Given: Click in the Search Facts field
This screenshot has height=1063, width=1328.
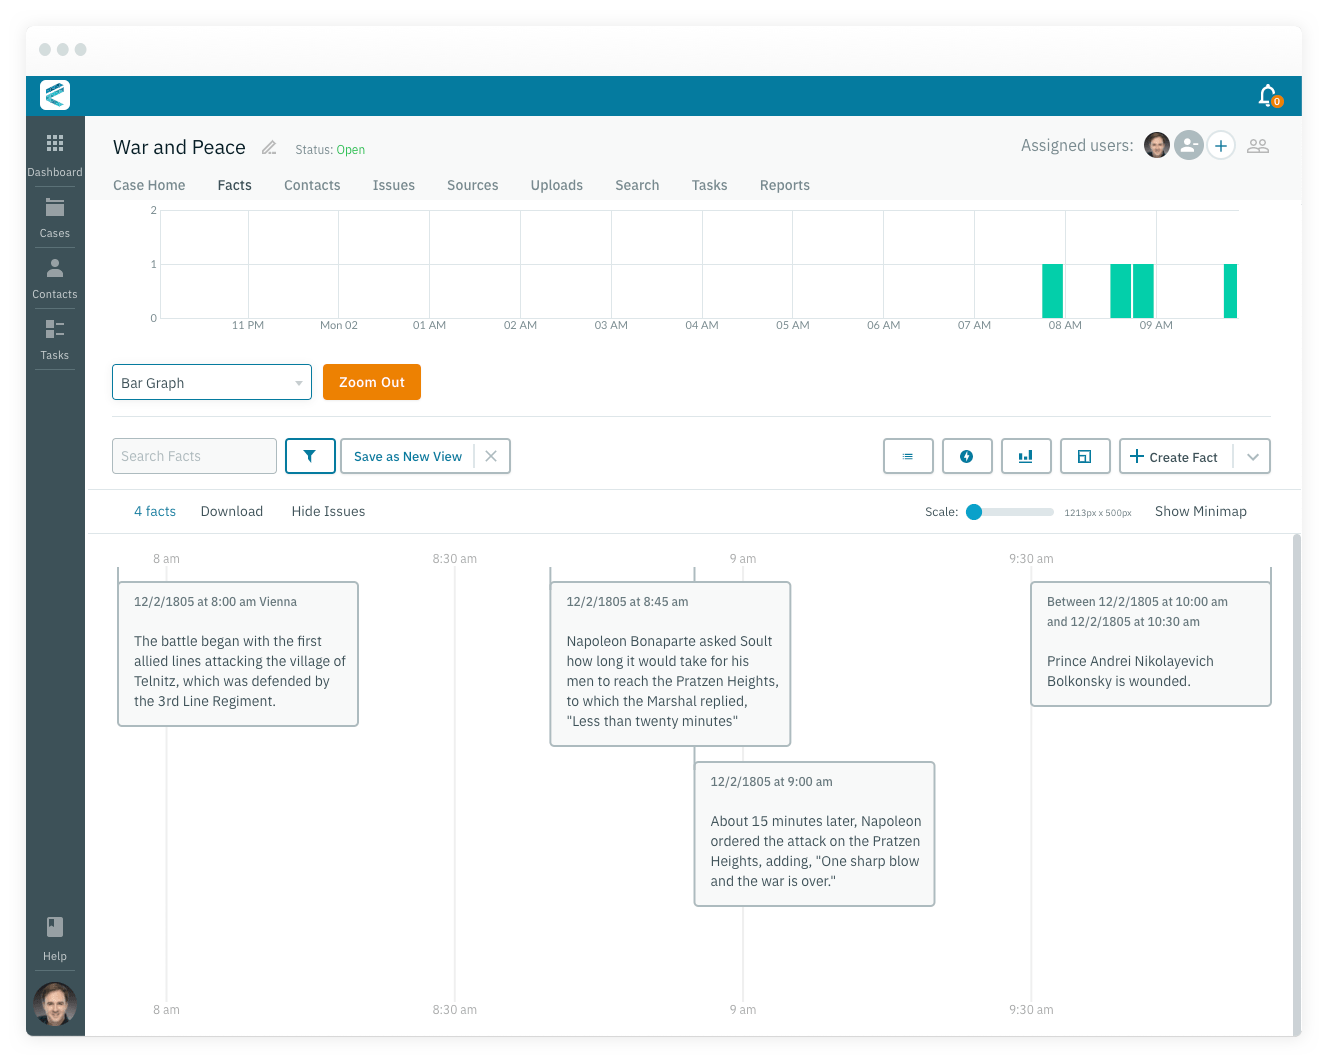Looking at the screenshot, I should pyautogui.click(x=194, y=456).
